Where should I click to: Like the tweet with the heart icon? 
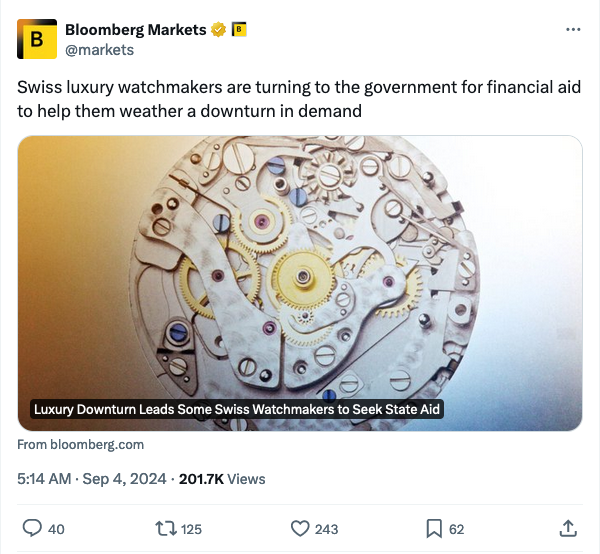click(x=298, y=528)
